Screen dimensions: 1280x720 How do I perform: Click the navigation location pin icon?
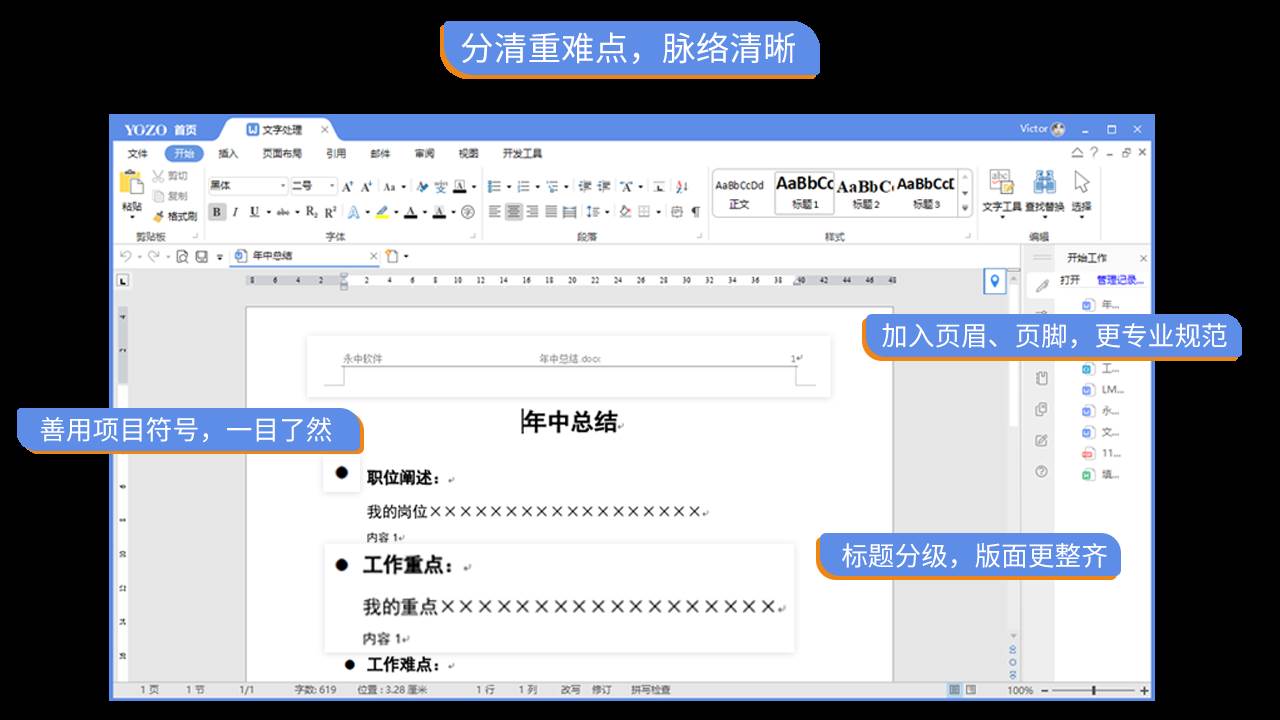[994, 282]
